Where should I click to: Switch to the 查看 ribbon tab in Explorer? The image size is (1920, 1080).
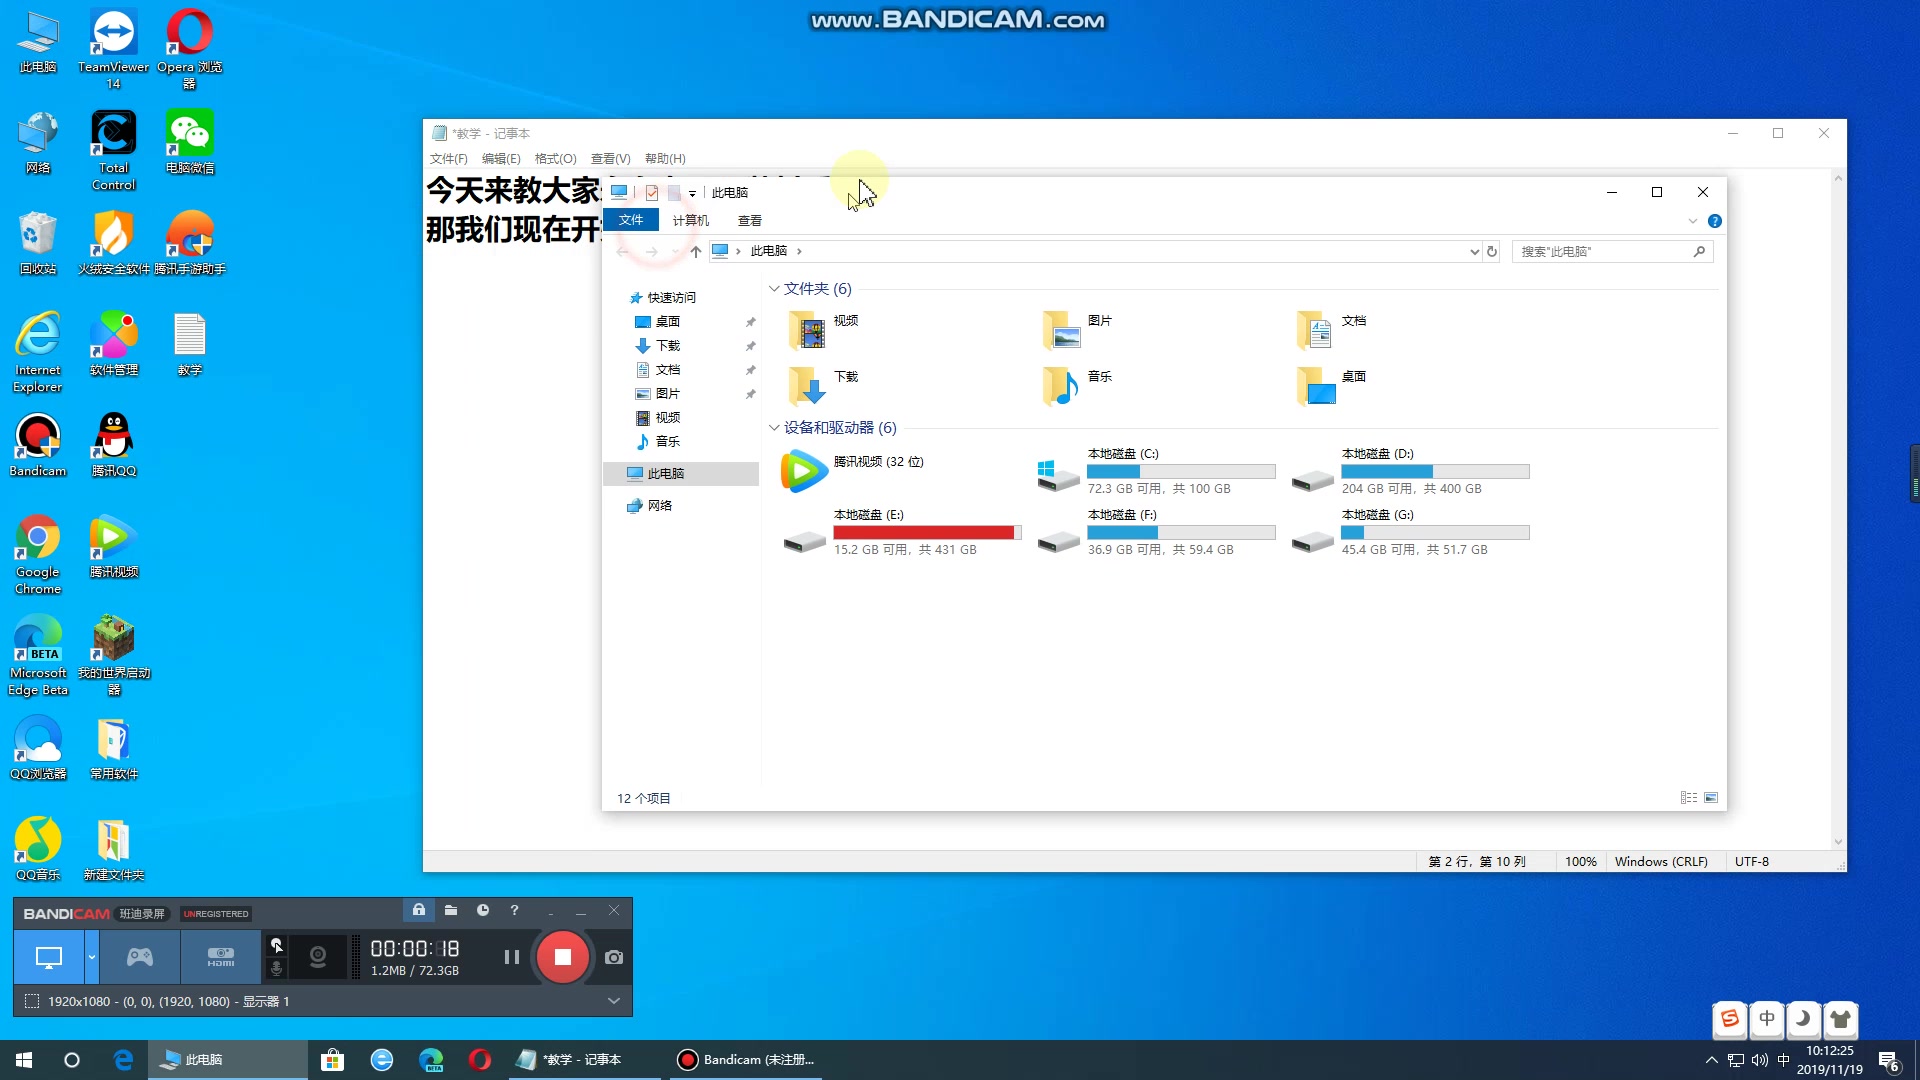(x=749, y=220)
